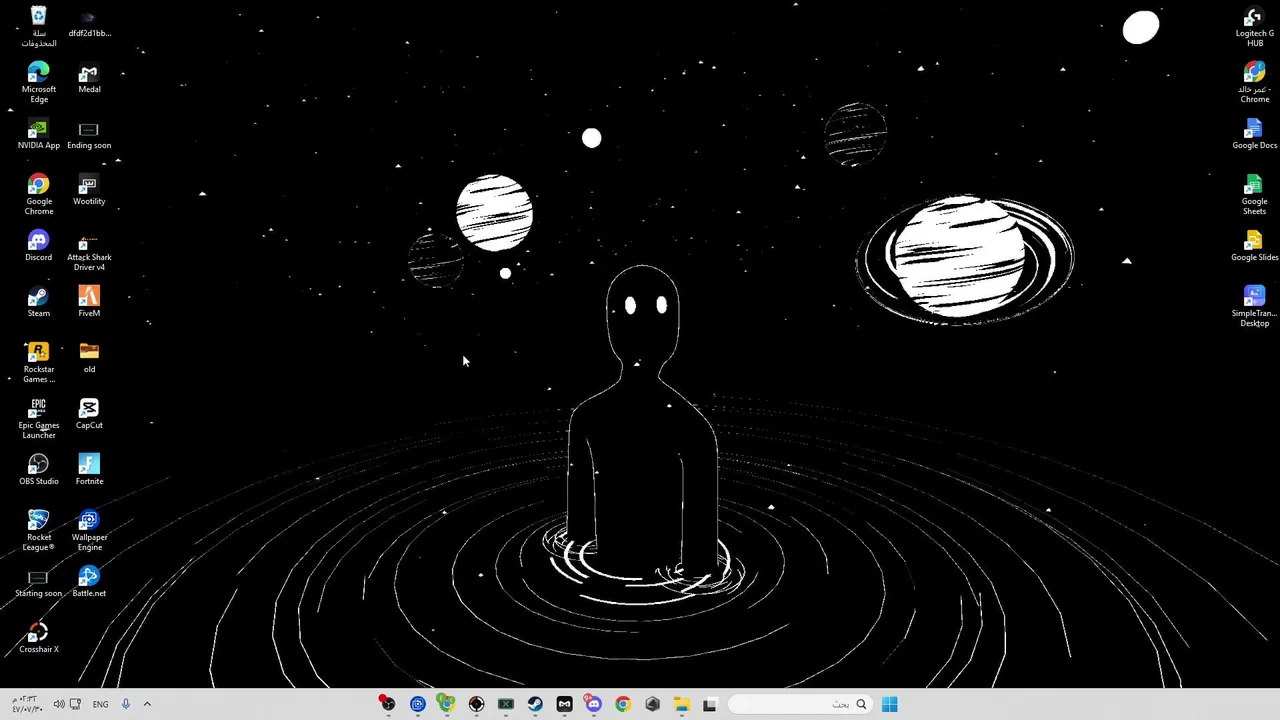Open the Google Sheets desktop shortcut
Image resolution: width=1280 pixels, height=720 pixels.
coord(1254,194)
